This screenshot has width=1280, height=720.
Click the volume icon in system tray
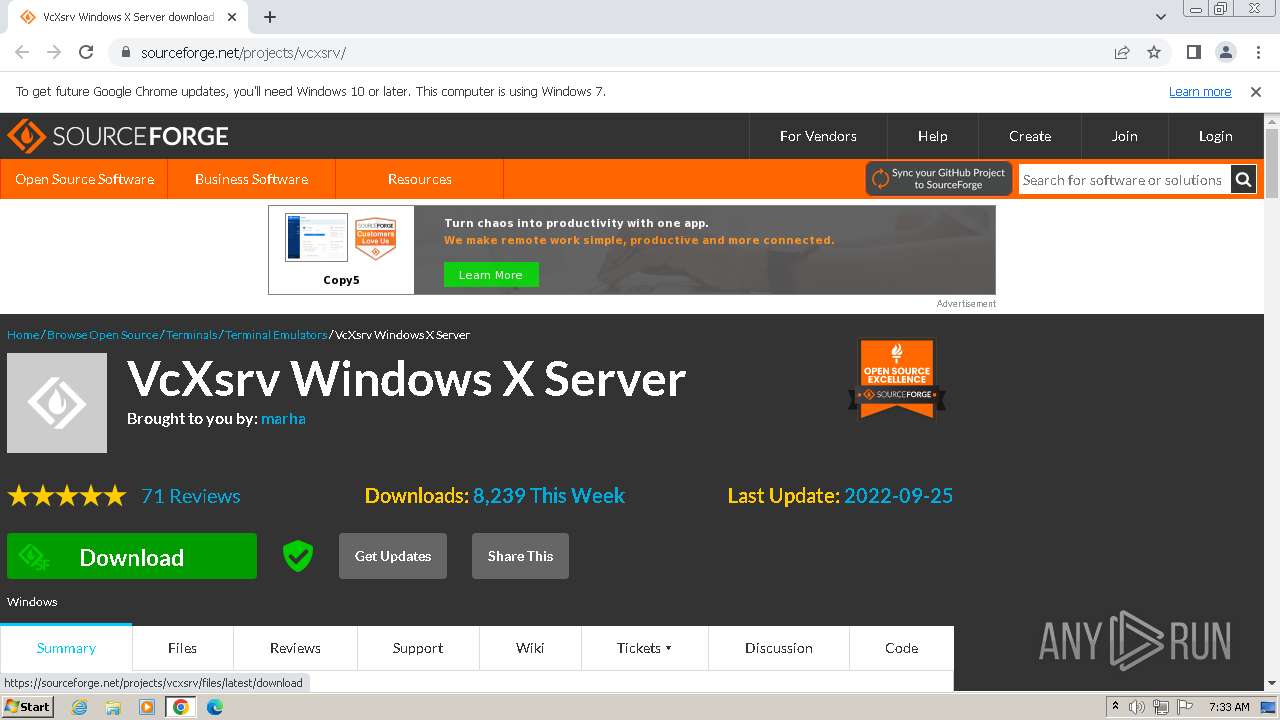click(x=1137, y=707)
